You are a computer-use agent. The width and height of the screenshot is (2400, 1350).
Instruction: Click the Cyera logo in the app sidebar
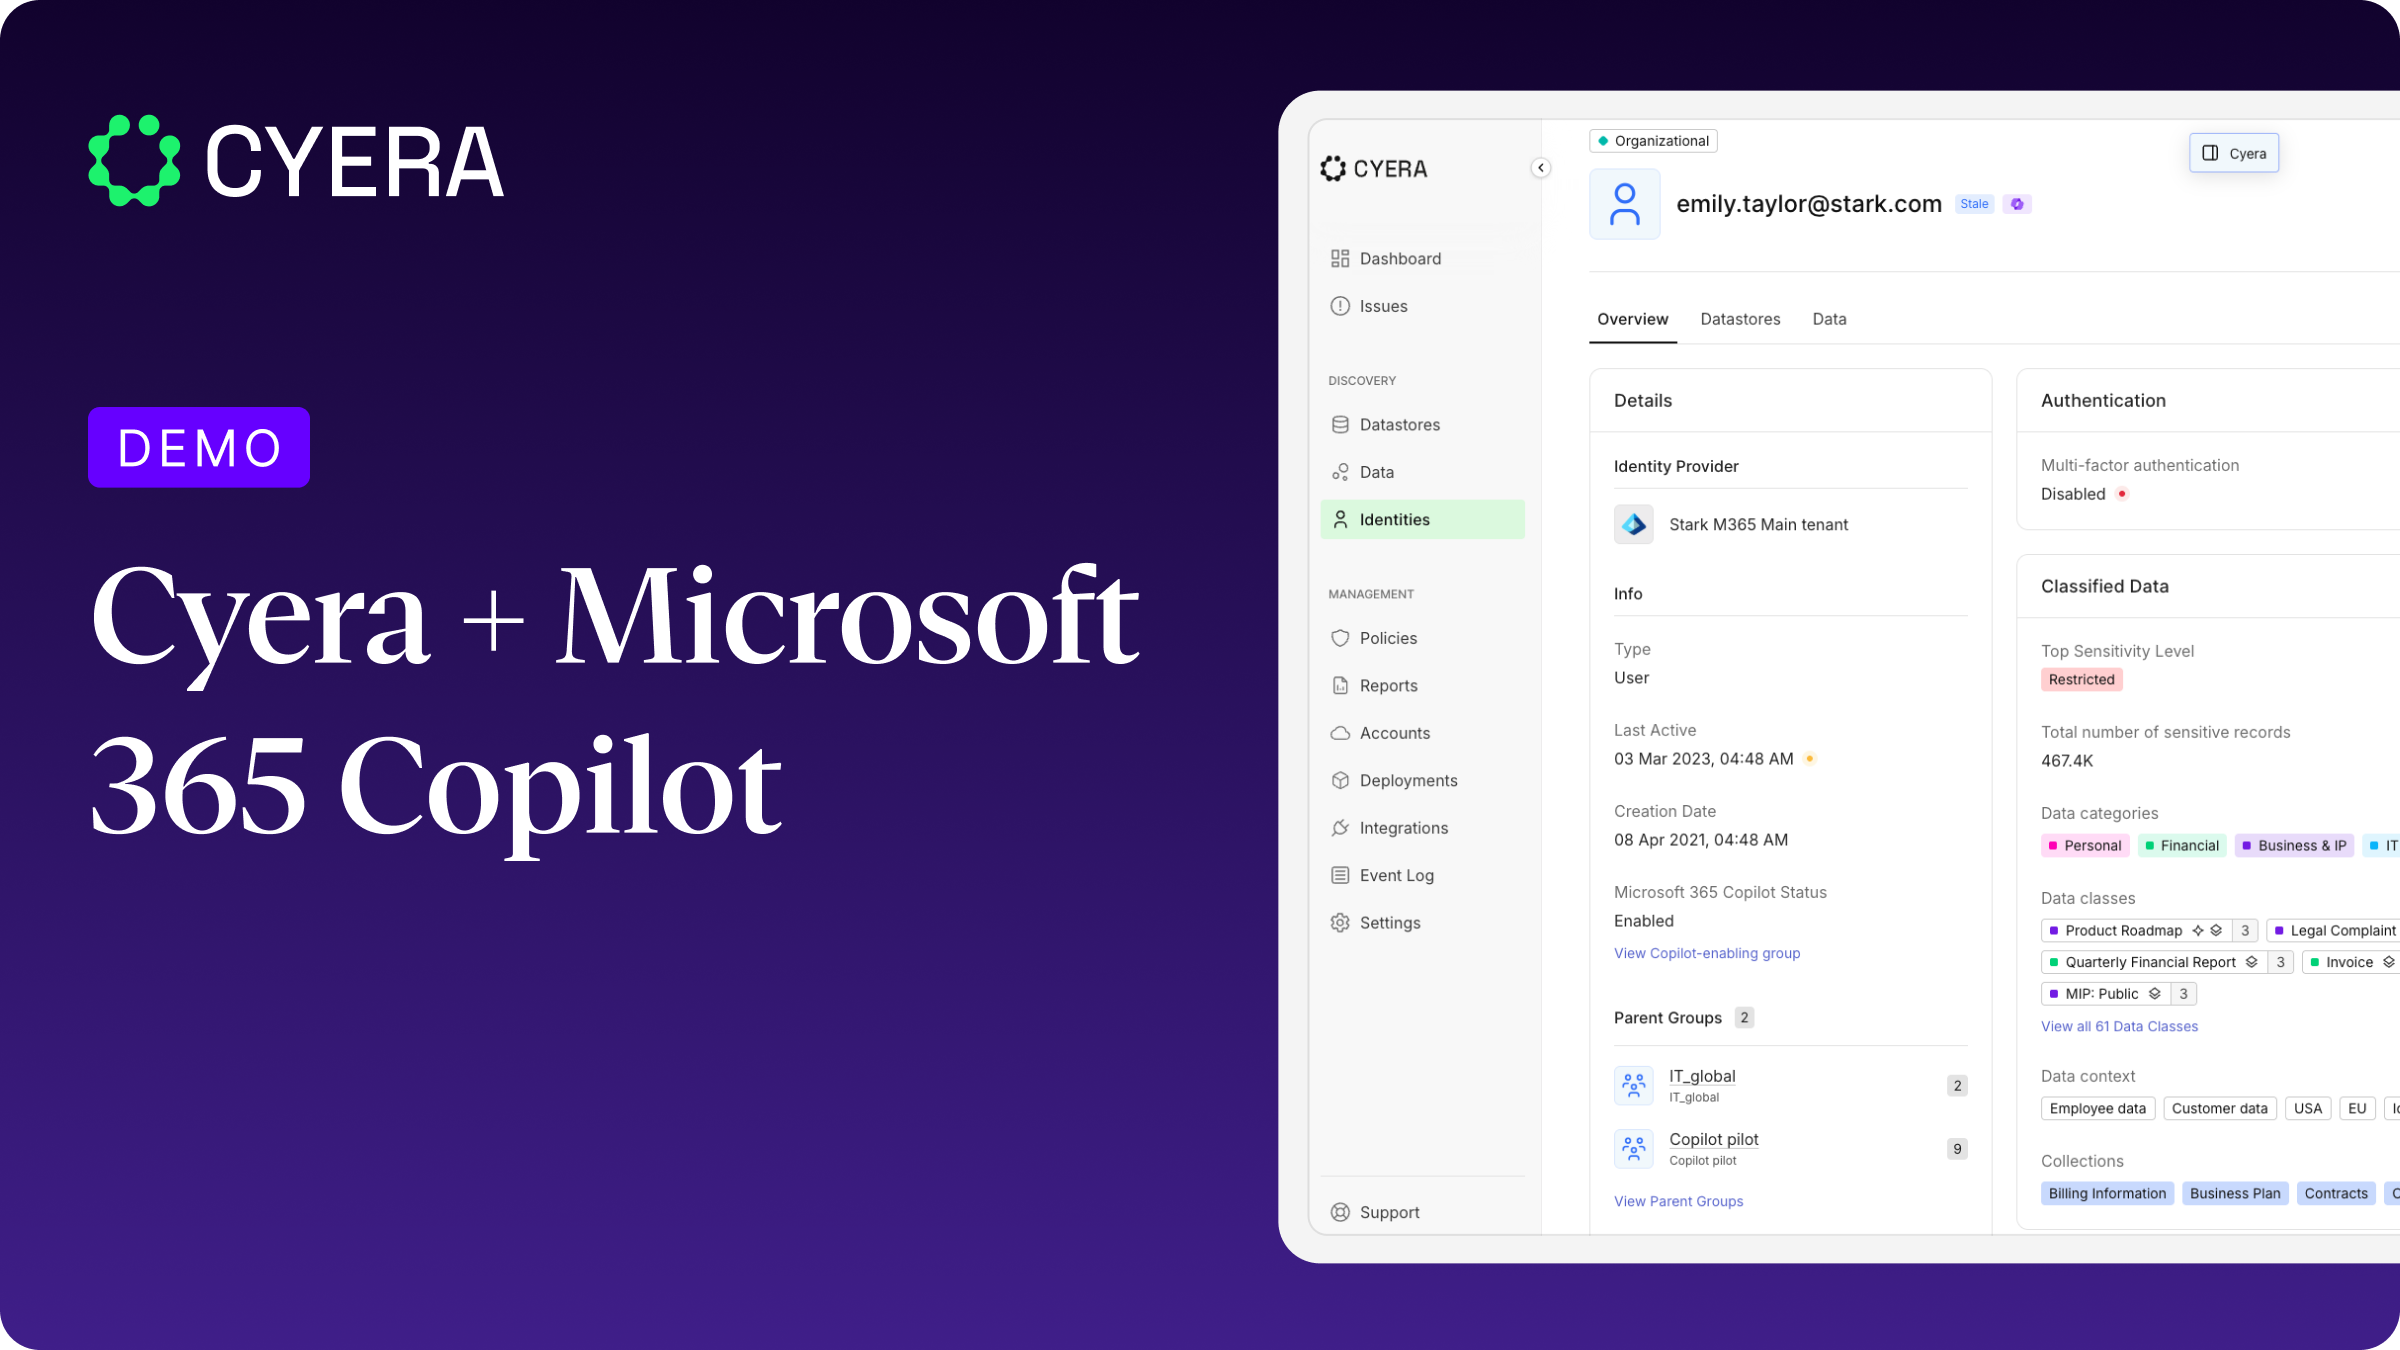click(x=1373, y=169)
